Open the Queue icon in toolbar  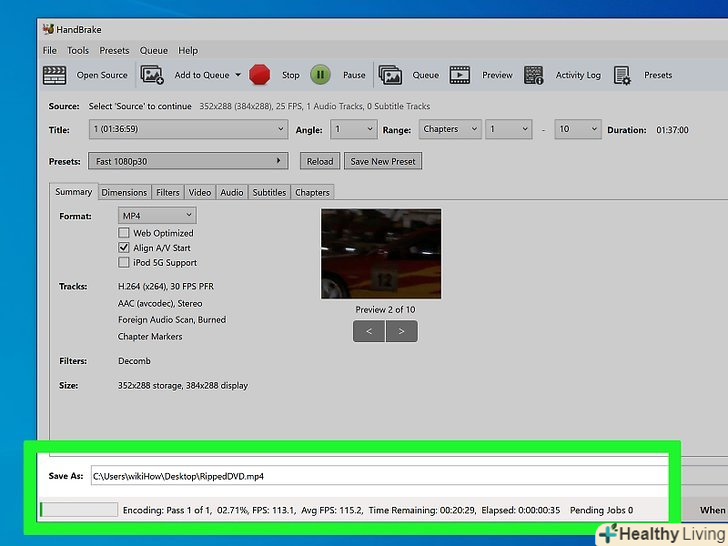pyautogui.click(x=390, y=75)
